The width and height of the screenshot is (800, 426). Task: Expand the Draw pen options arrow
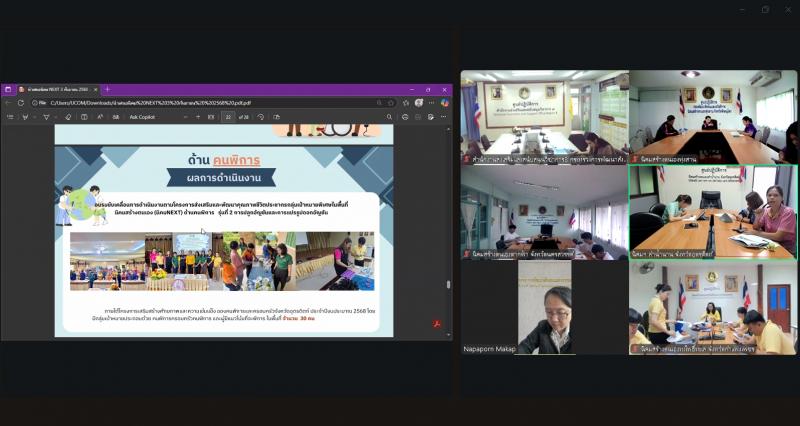[x=55, y=117]
